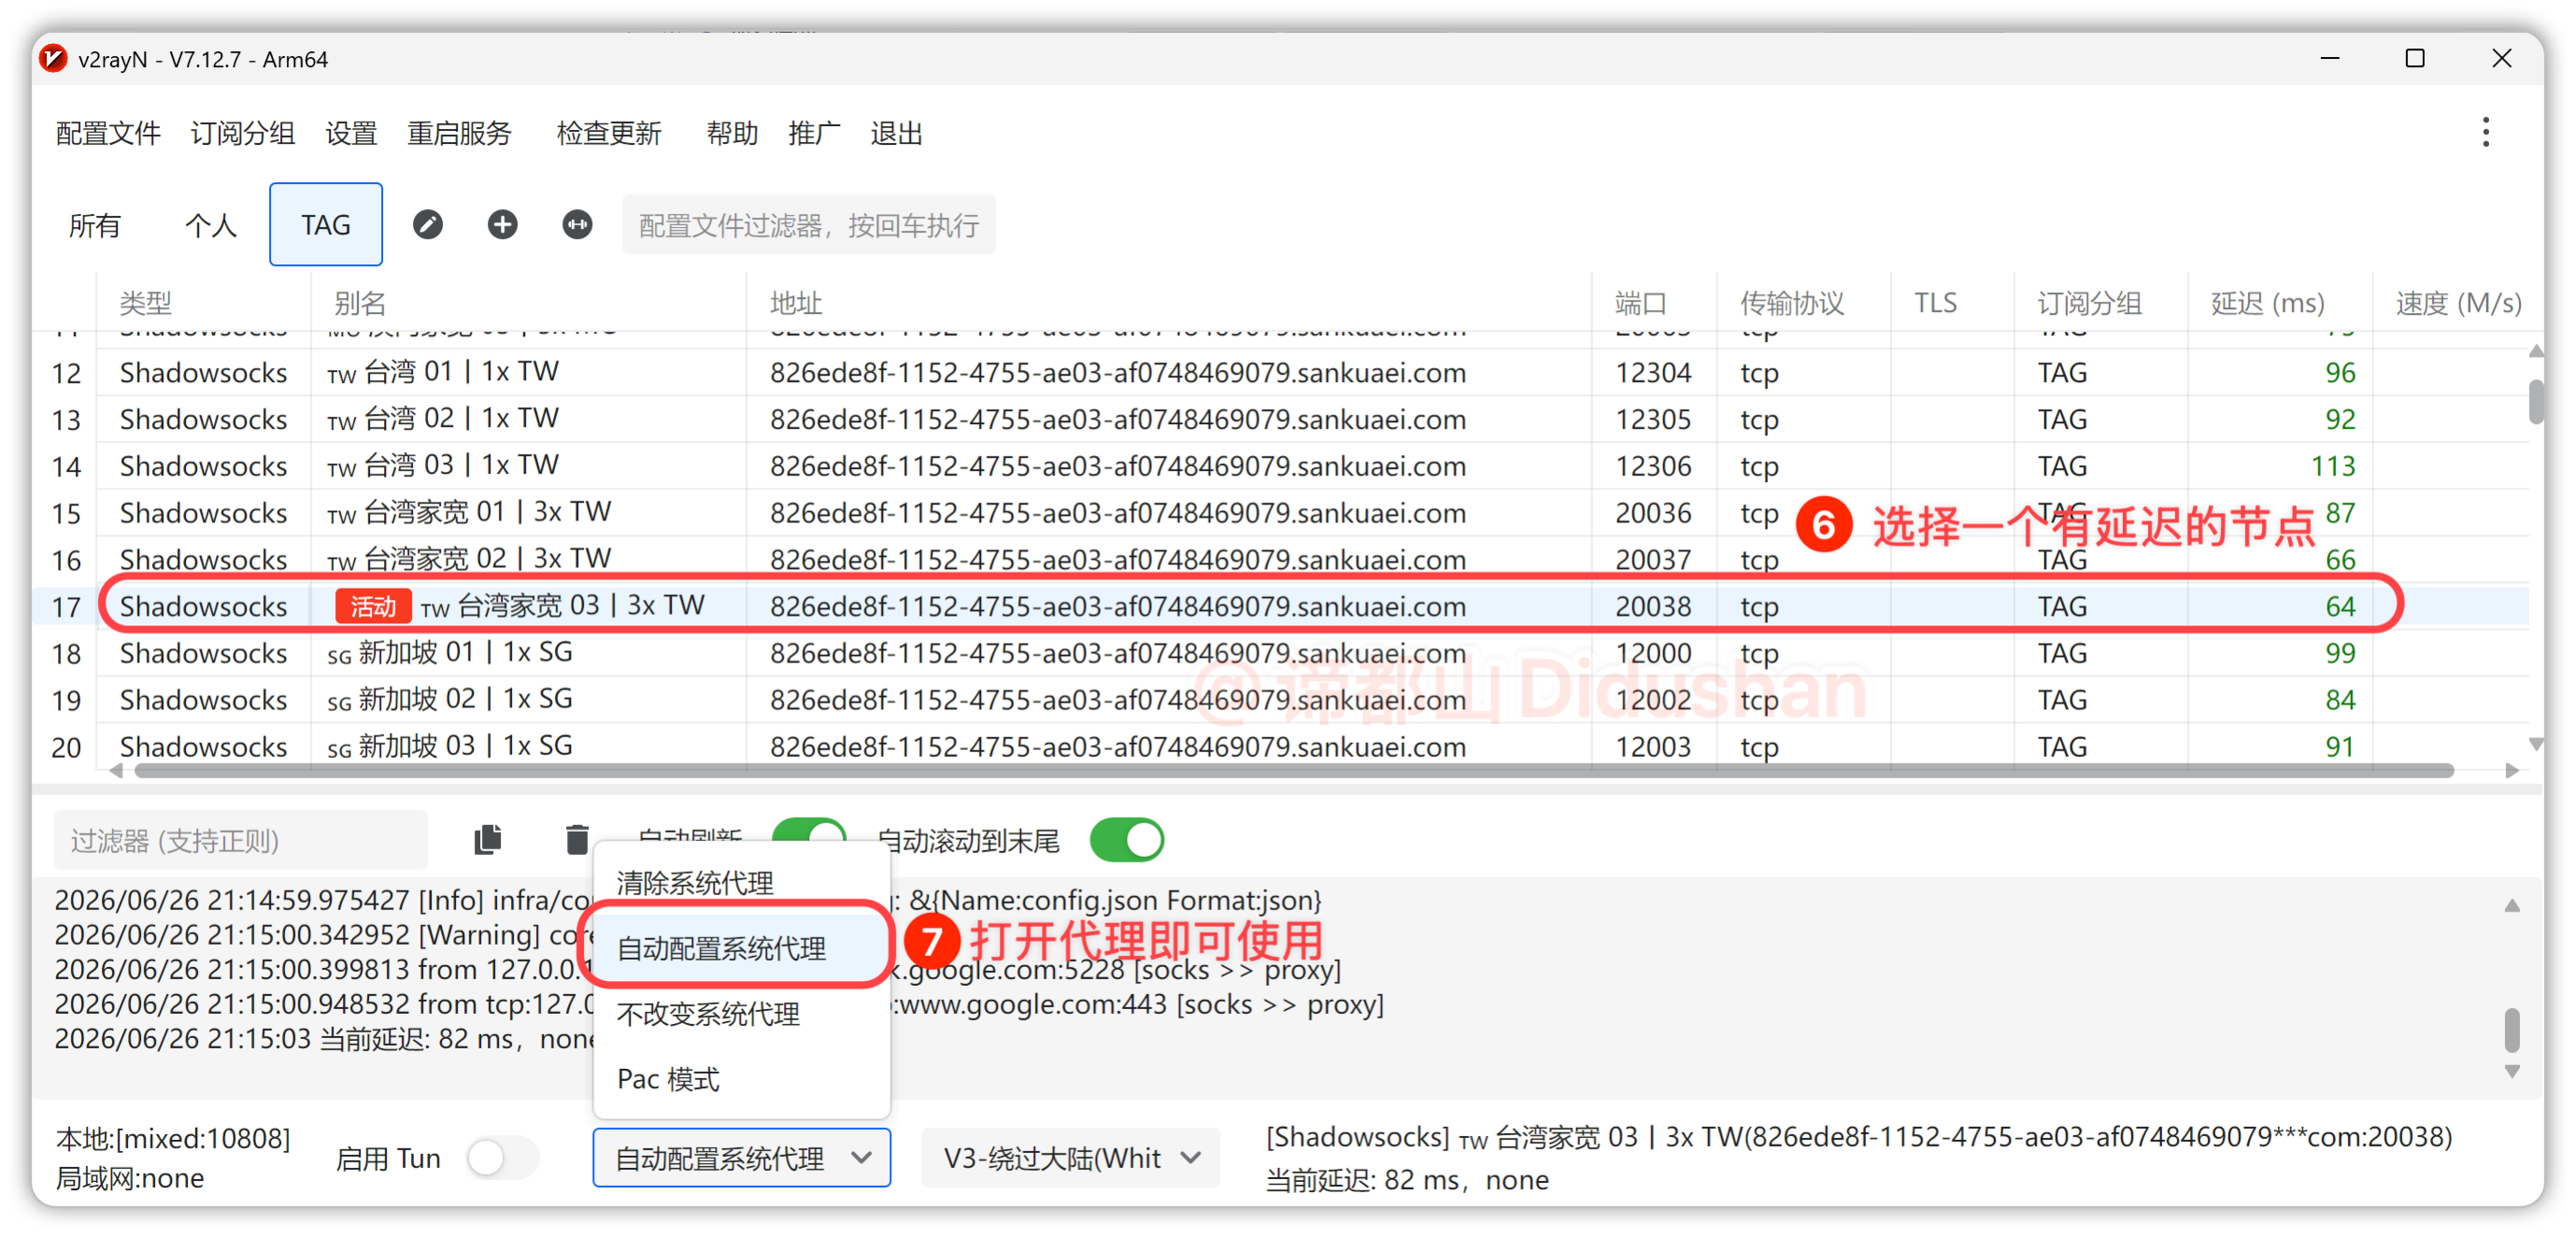Image resolution: width=2576 pixels, height=1238 pixels.
Task: Select the TAG group tab
Action: 326,225
